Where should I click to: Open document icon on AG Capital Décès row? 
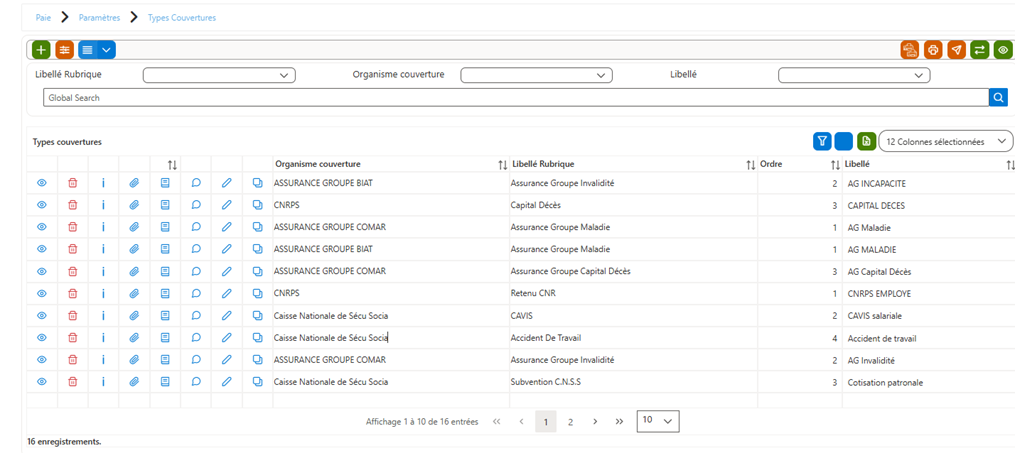(165, 271)
